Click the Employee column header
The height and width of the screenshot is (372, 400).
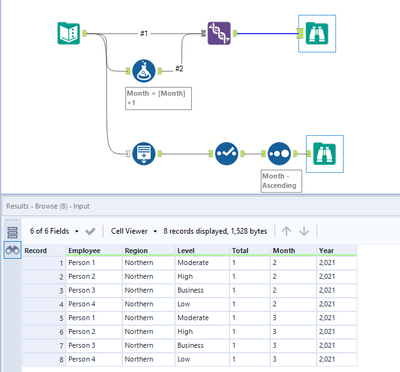(x=94, y=251)
